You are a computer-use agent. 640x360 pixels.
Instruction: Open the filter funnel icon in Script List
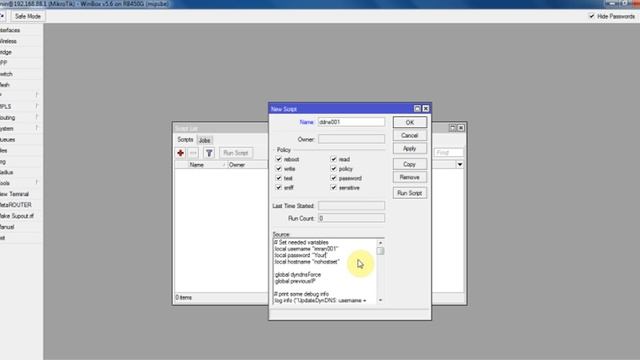[x=209, y=153]
